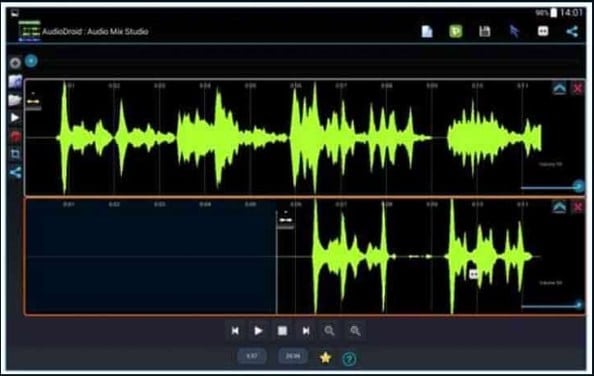
Task: Open the music file icon in left sidebar
Action: [x=15, y=81]
